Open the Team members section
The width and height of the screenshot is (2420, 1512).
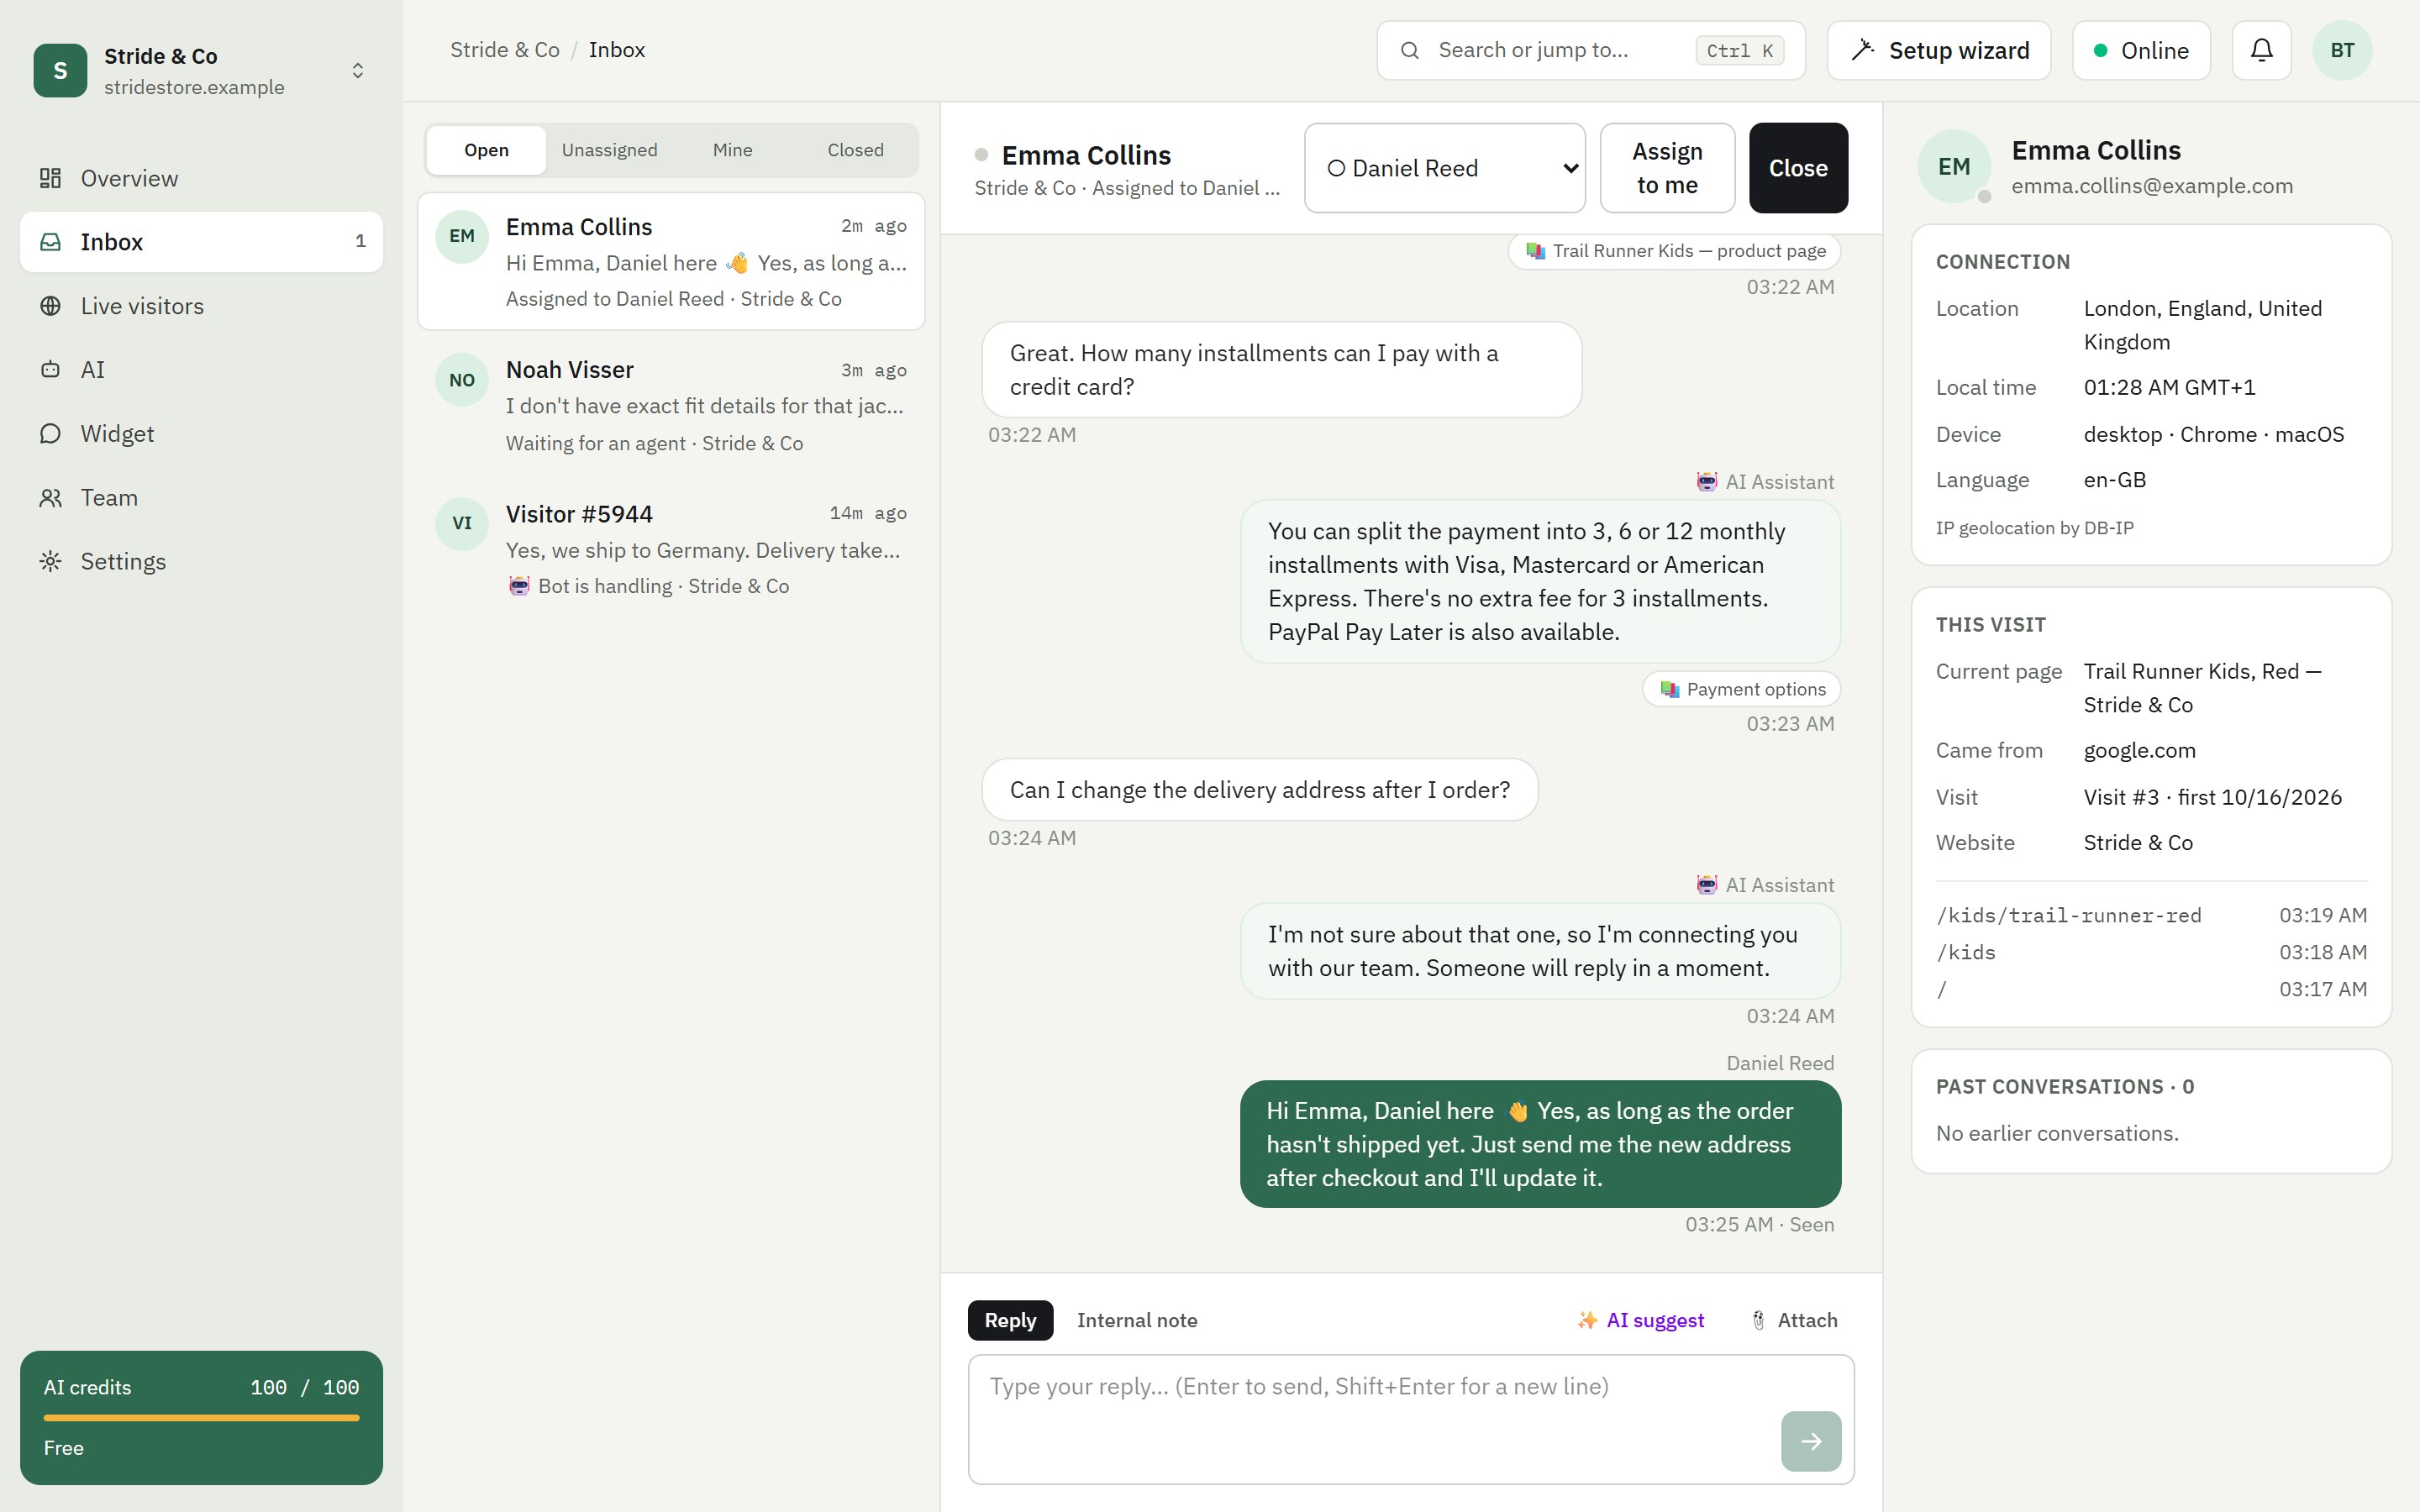click(201, 498)
